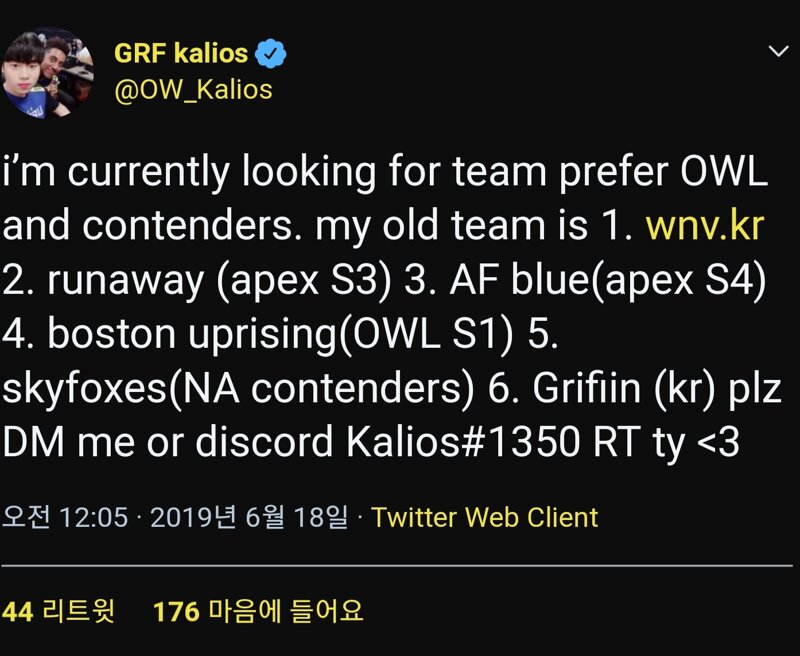Open GRF kalios profile picture
800x656 pixels.
pos(47,73)
